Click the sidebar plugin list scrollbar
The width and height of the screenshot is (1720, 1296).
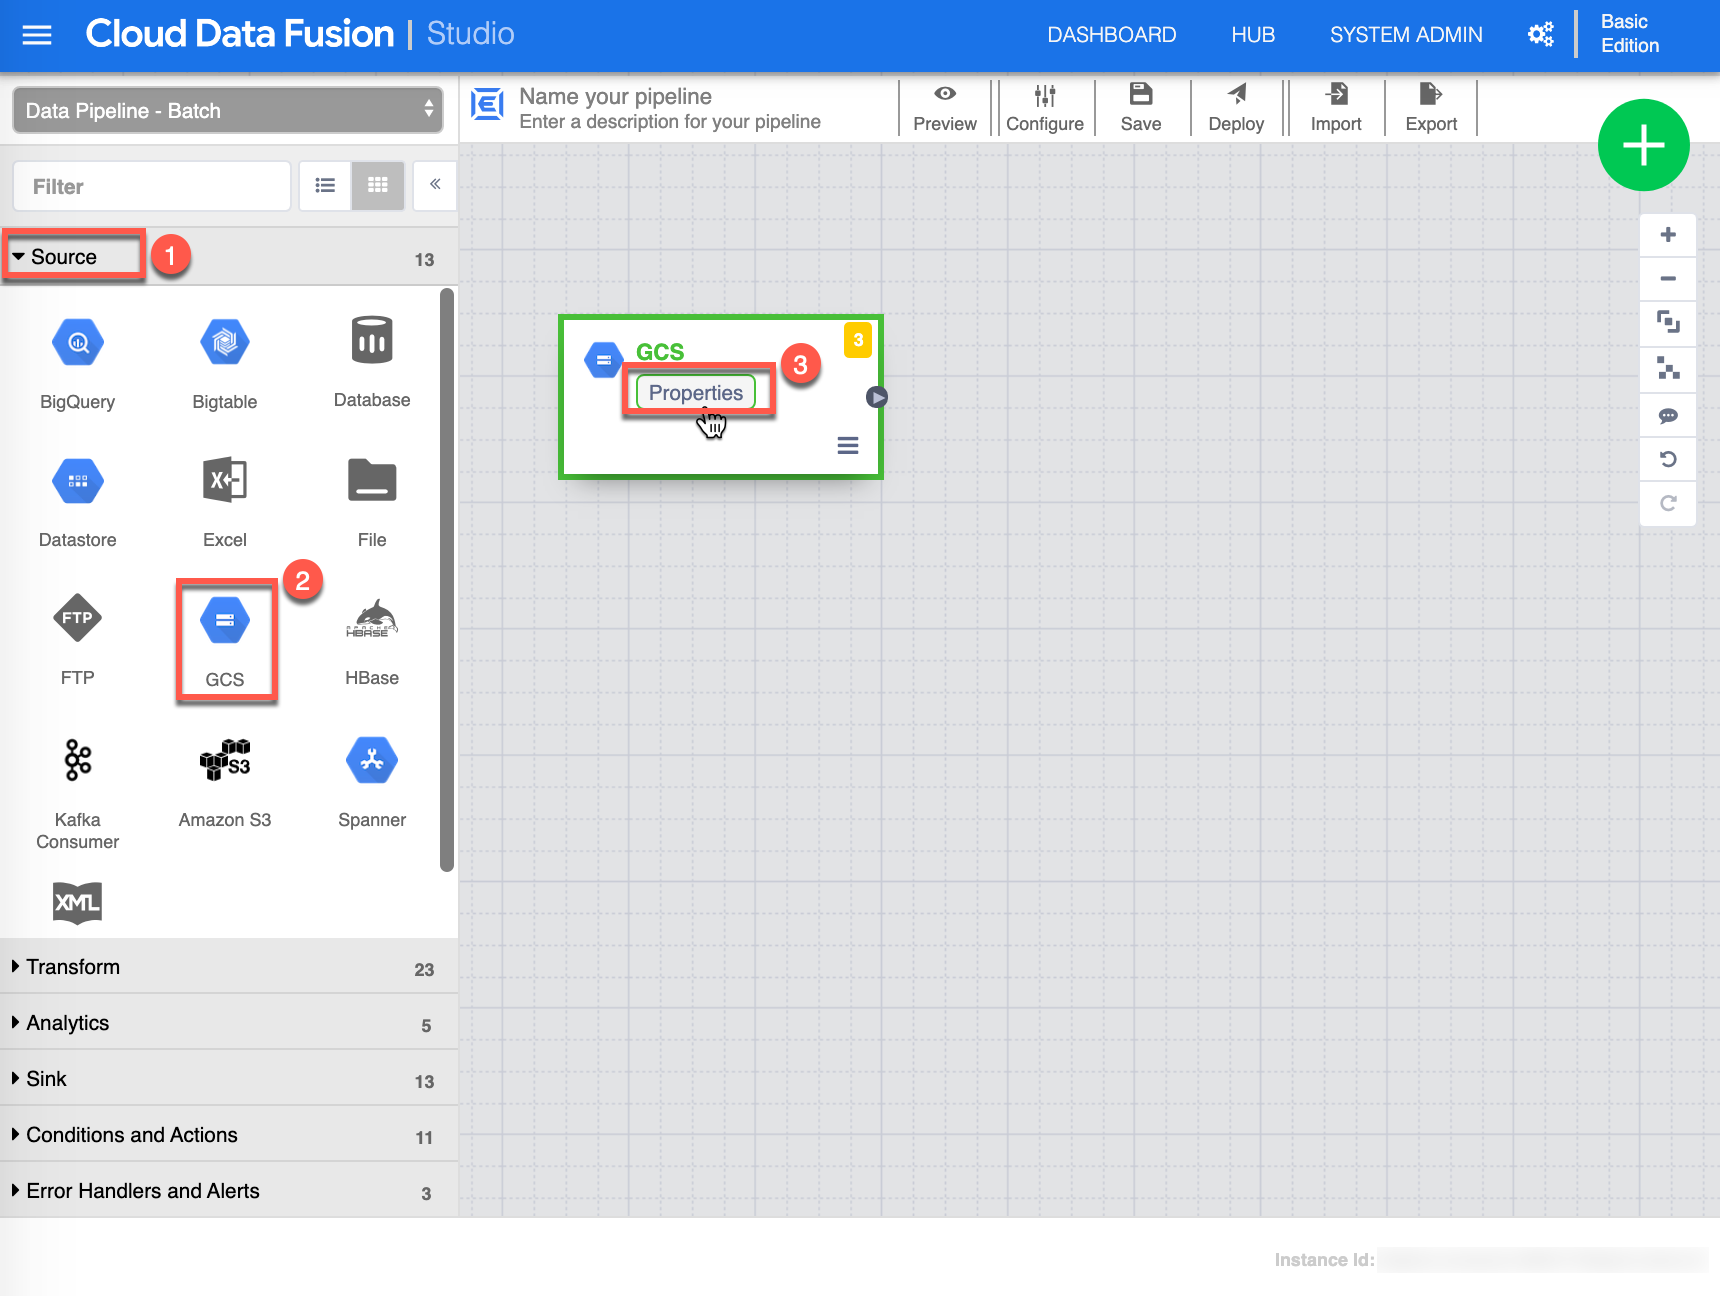click(x=447, y=580)
